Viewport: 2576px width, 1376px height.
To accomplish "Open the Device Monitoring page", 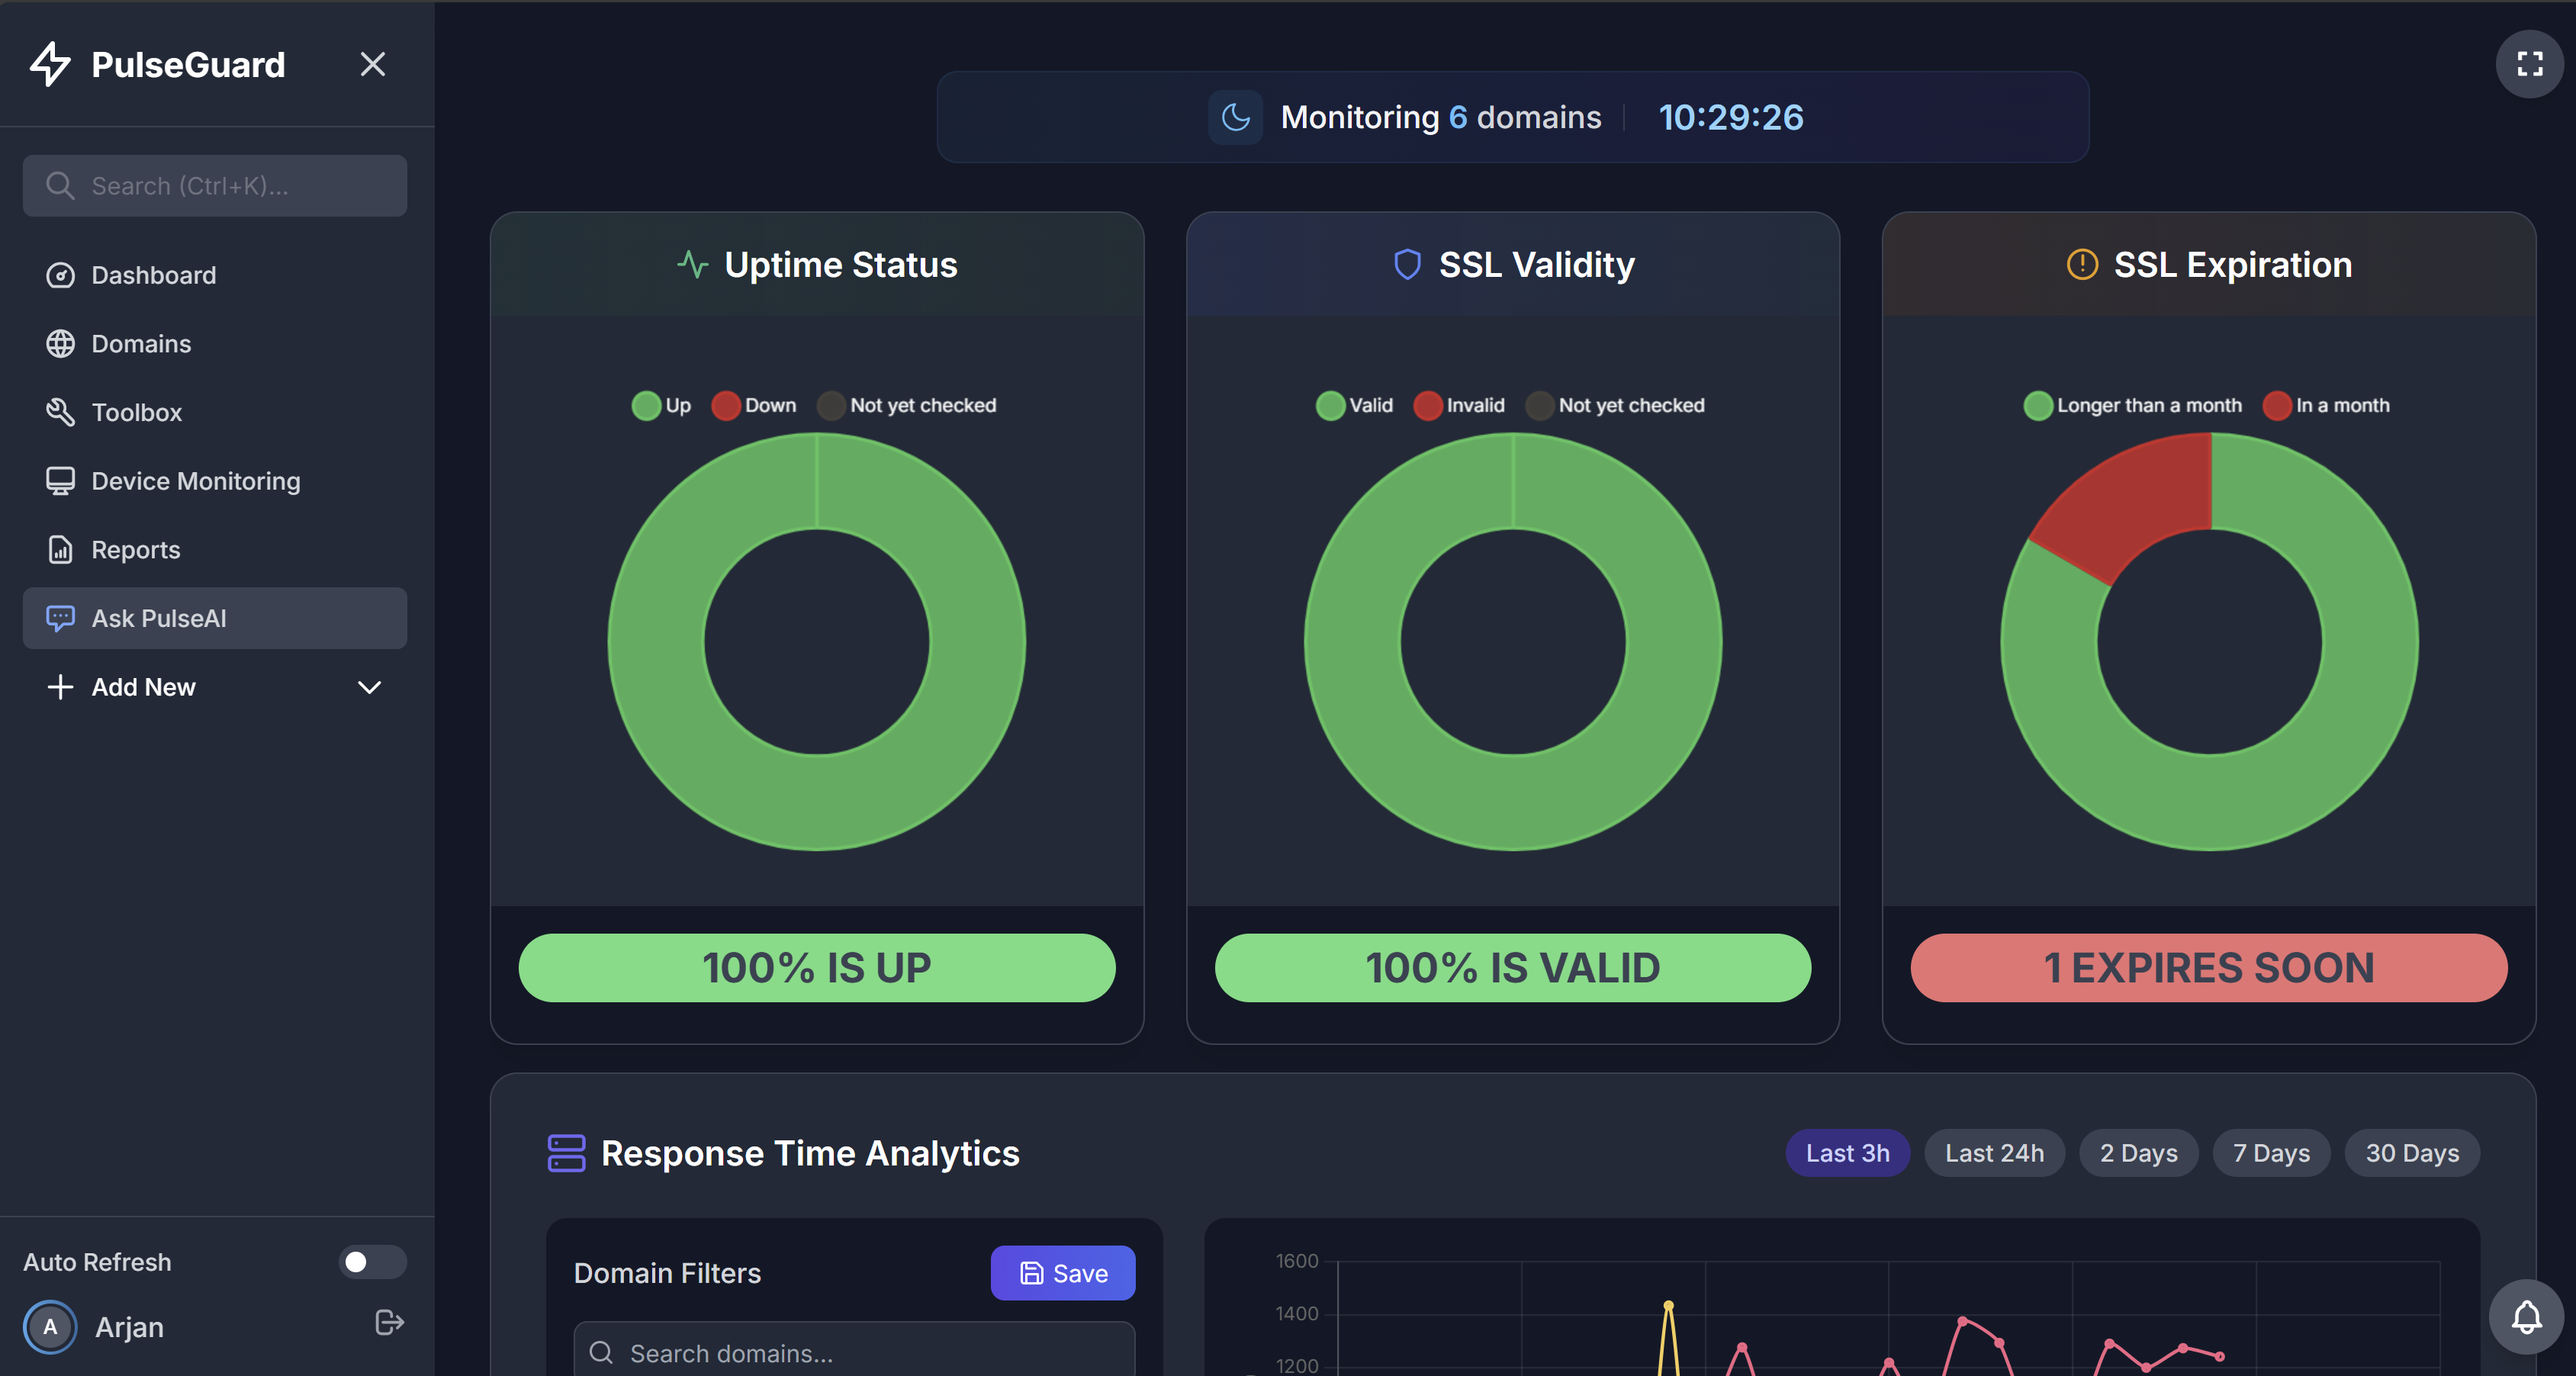I will point(195,481).
